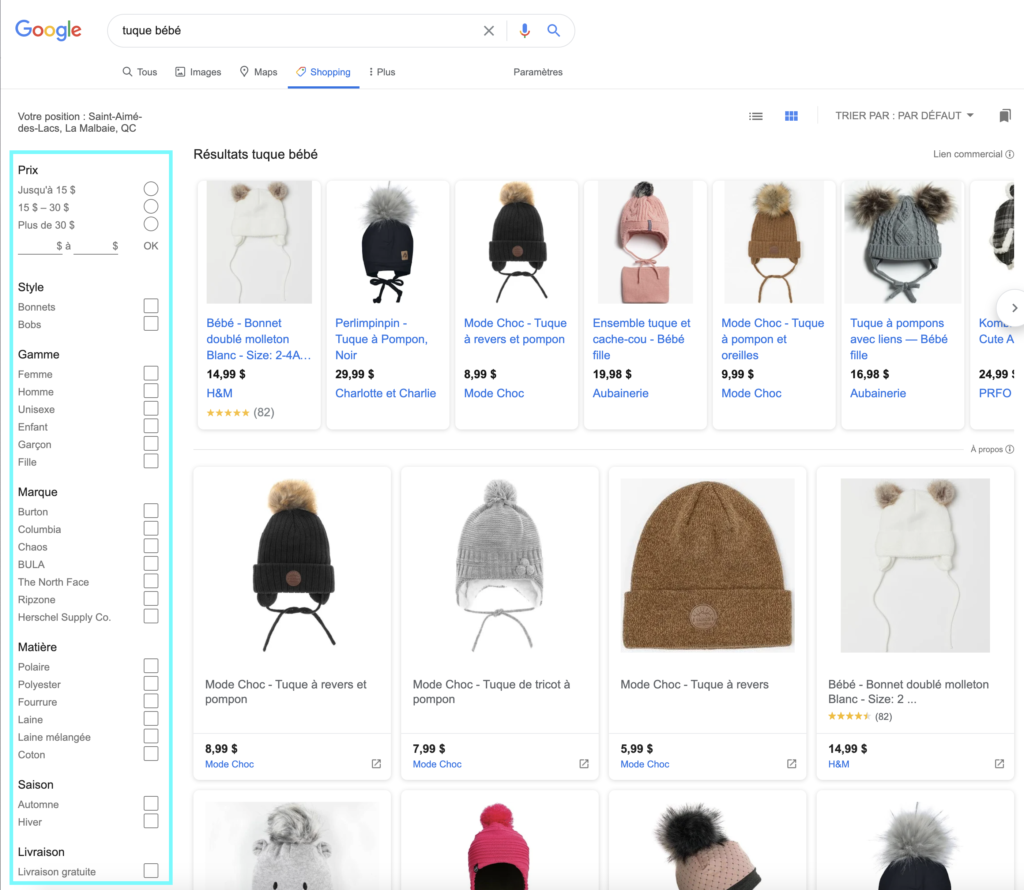The width and height of the screenshot is (1024, 890).
Task: Check the Herschel Supply Co. brand filter
Action: 151,616
